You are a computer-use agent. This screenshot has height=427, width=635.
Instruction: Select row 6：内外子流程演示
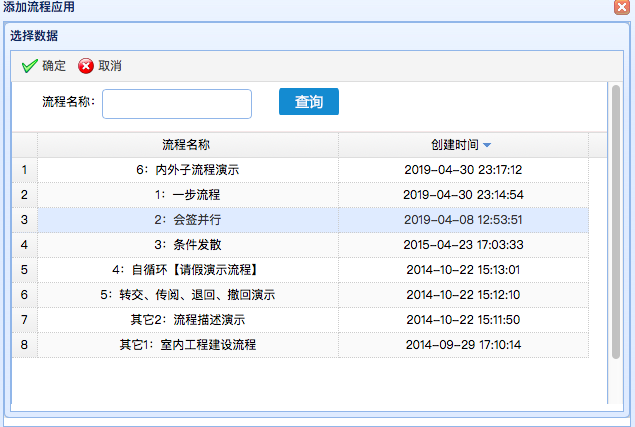pyautogui.click(x=300, y=170)
